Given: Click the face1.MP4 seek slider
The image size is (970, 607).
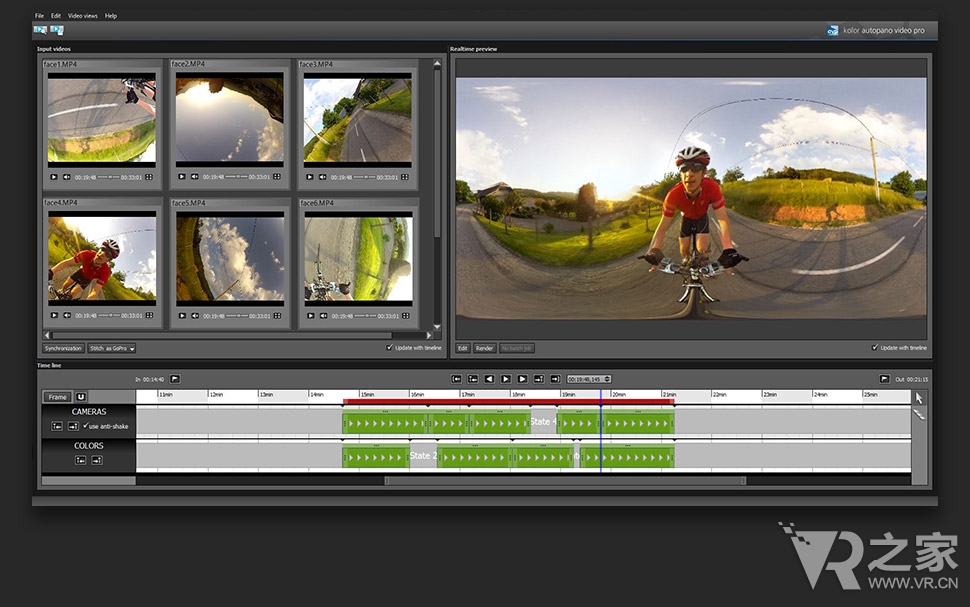Looking at the screenshot, I should (108, 178).
